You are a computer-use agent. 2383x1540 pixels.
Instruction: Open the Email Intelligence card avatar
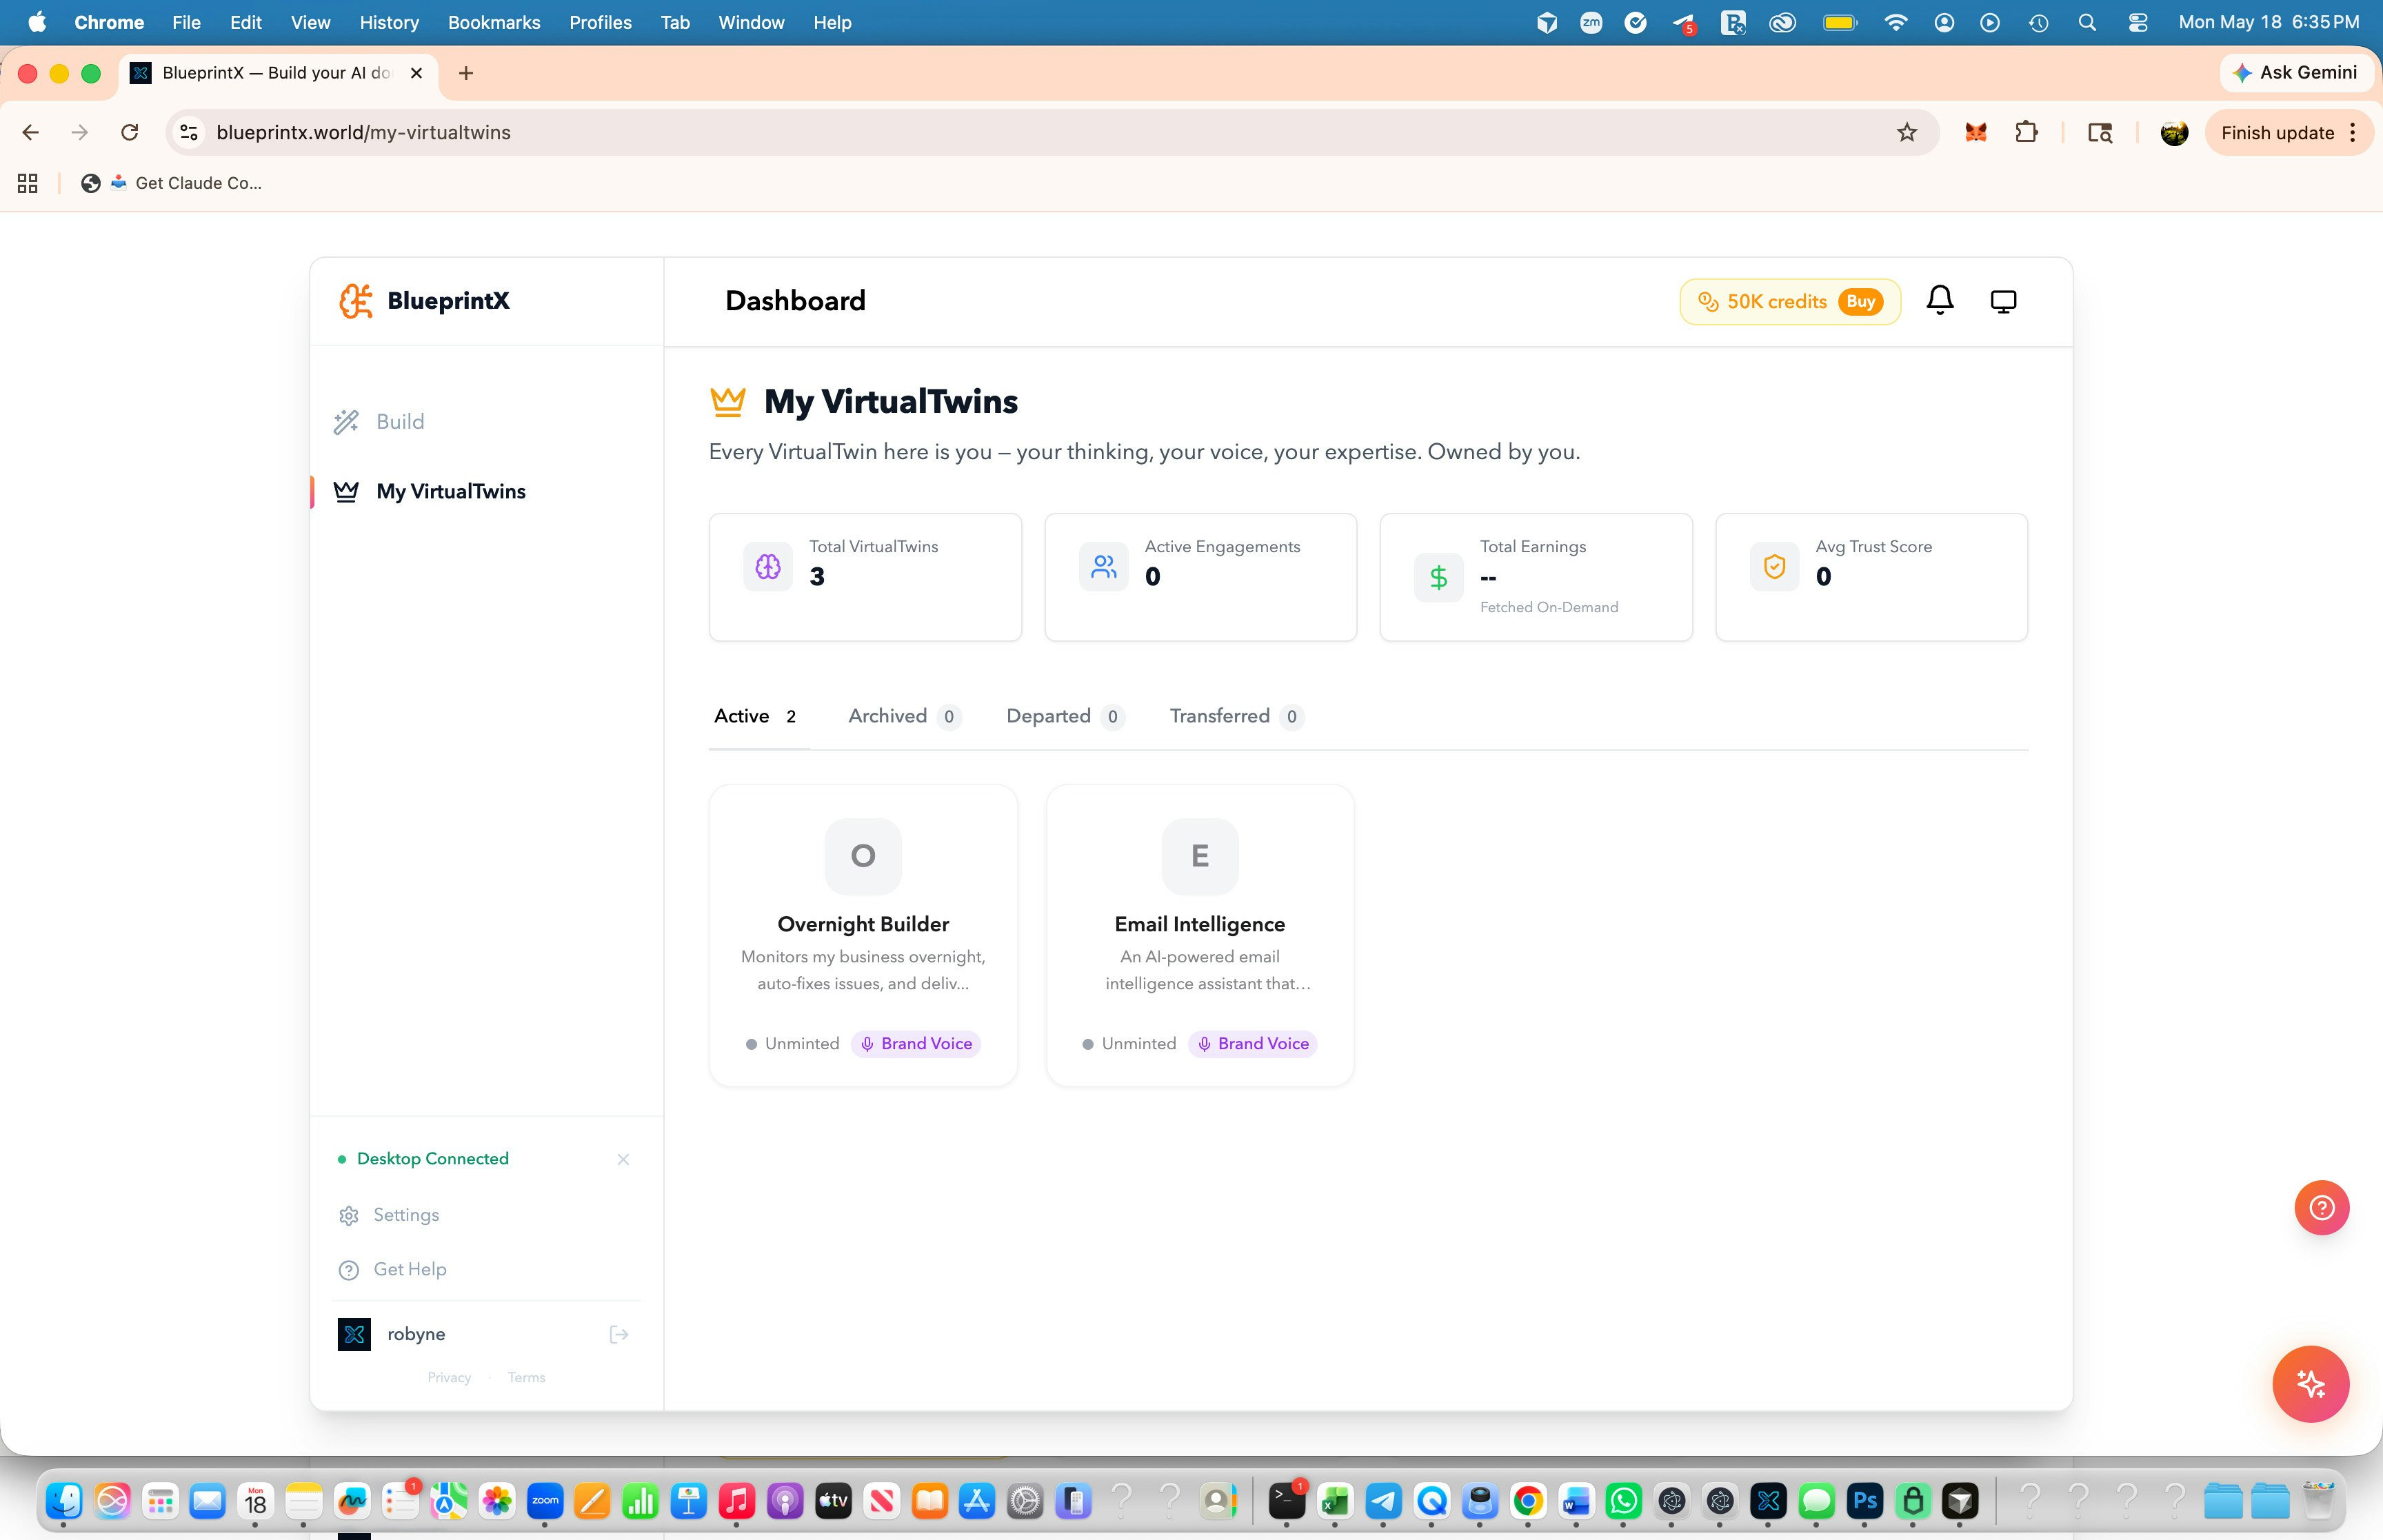click(1200, 857)
